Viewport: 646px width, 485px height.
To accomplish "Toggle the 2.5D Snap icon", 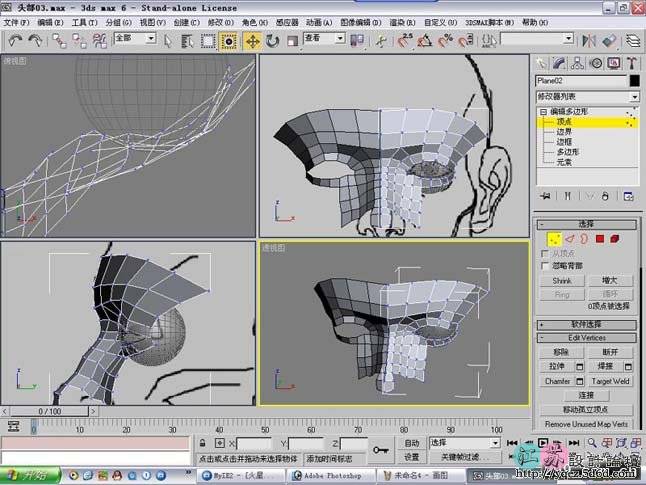I will (x=405, y=40).
